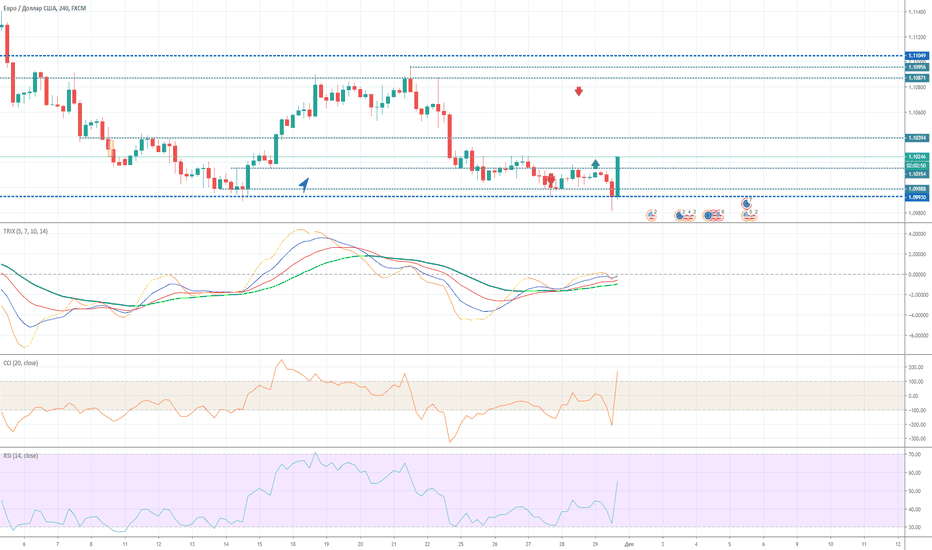
Task: Click the 70.00 value on RSI scale
Action: (x=915, y=454)
